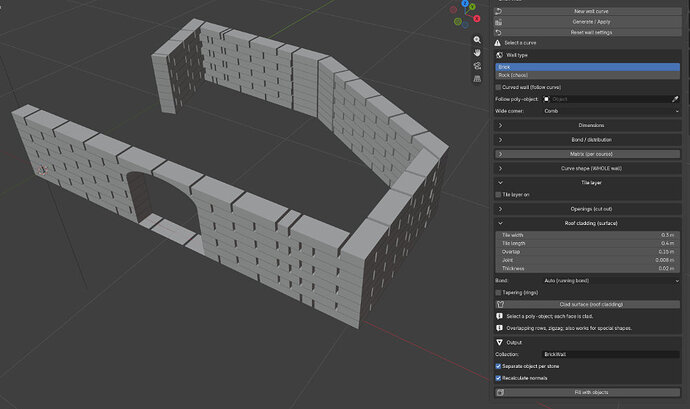Click the Thickness value field
Image resolution: width=690 pixels, height=409 pixels.
[587, 269]
